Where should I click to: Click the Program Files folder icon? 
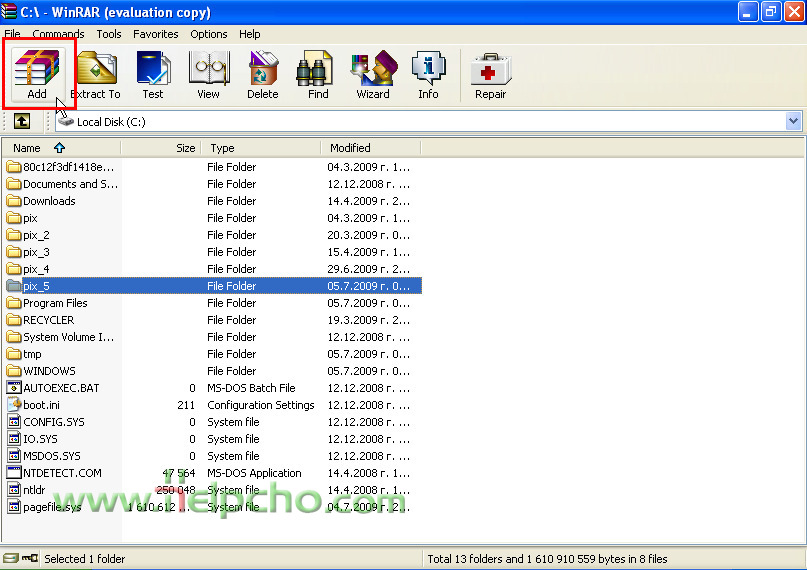click(14, 303)
